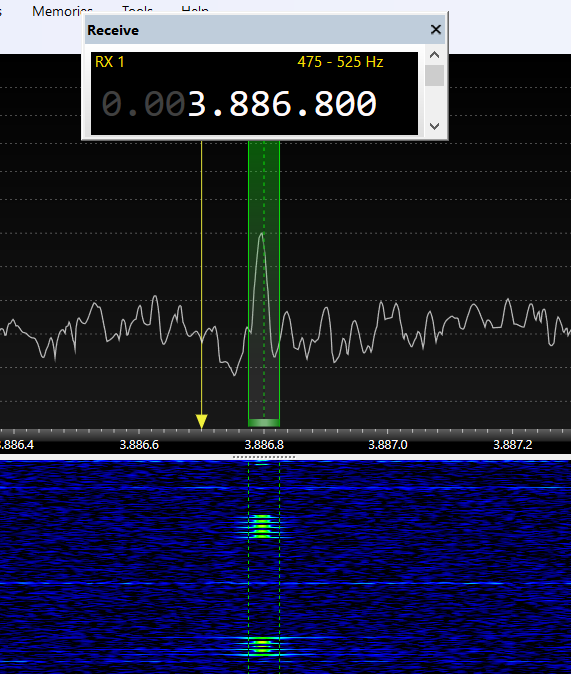
Task: Click the Receive panel scroll-up arrow
Action: point(434,55)
